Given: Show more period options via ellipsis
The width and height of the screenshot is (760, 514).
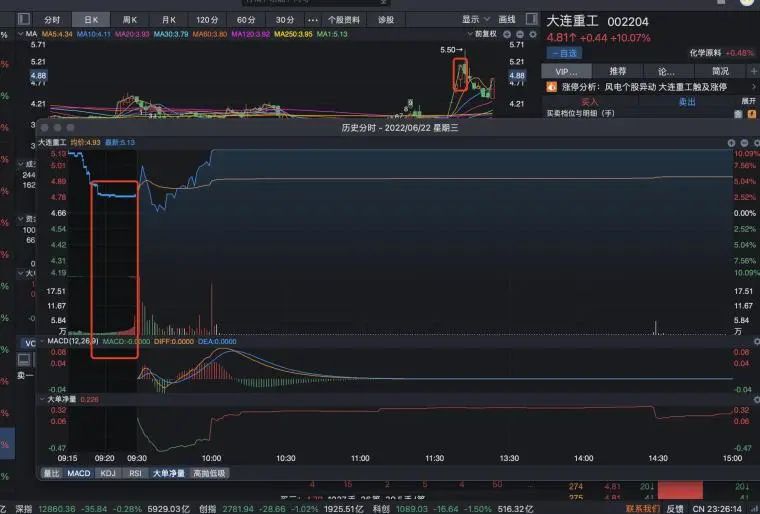Looking at the screenshot, I should [x=313, y=20].
